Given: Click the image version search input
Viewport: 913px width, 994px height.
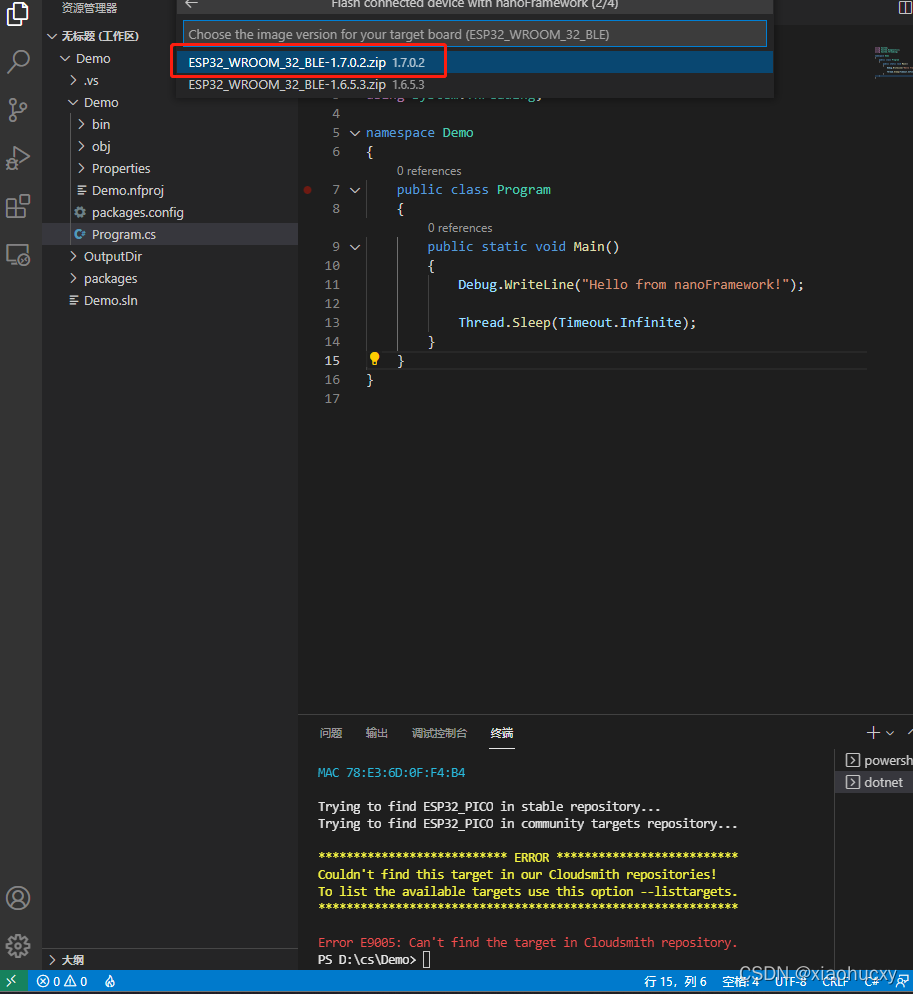Looking at the screenshot, I should pyautogui.click(x=475, y=34).
